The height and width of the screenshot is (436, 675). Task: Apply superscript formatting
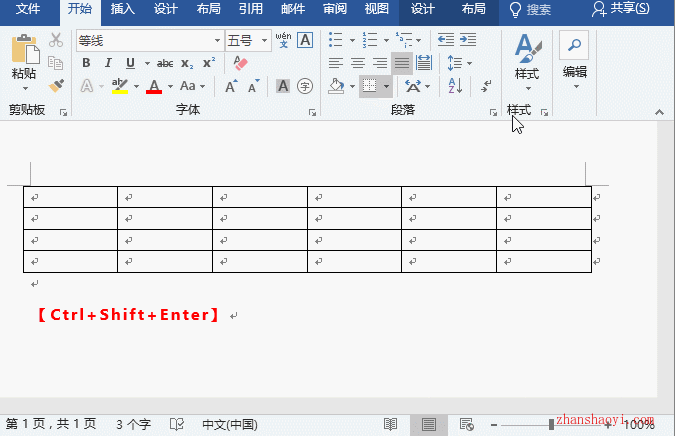click(209, 63)
